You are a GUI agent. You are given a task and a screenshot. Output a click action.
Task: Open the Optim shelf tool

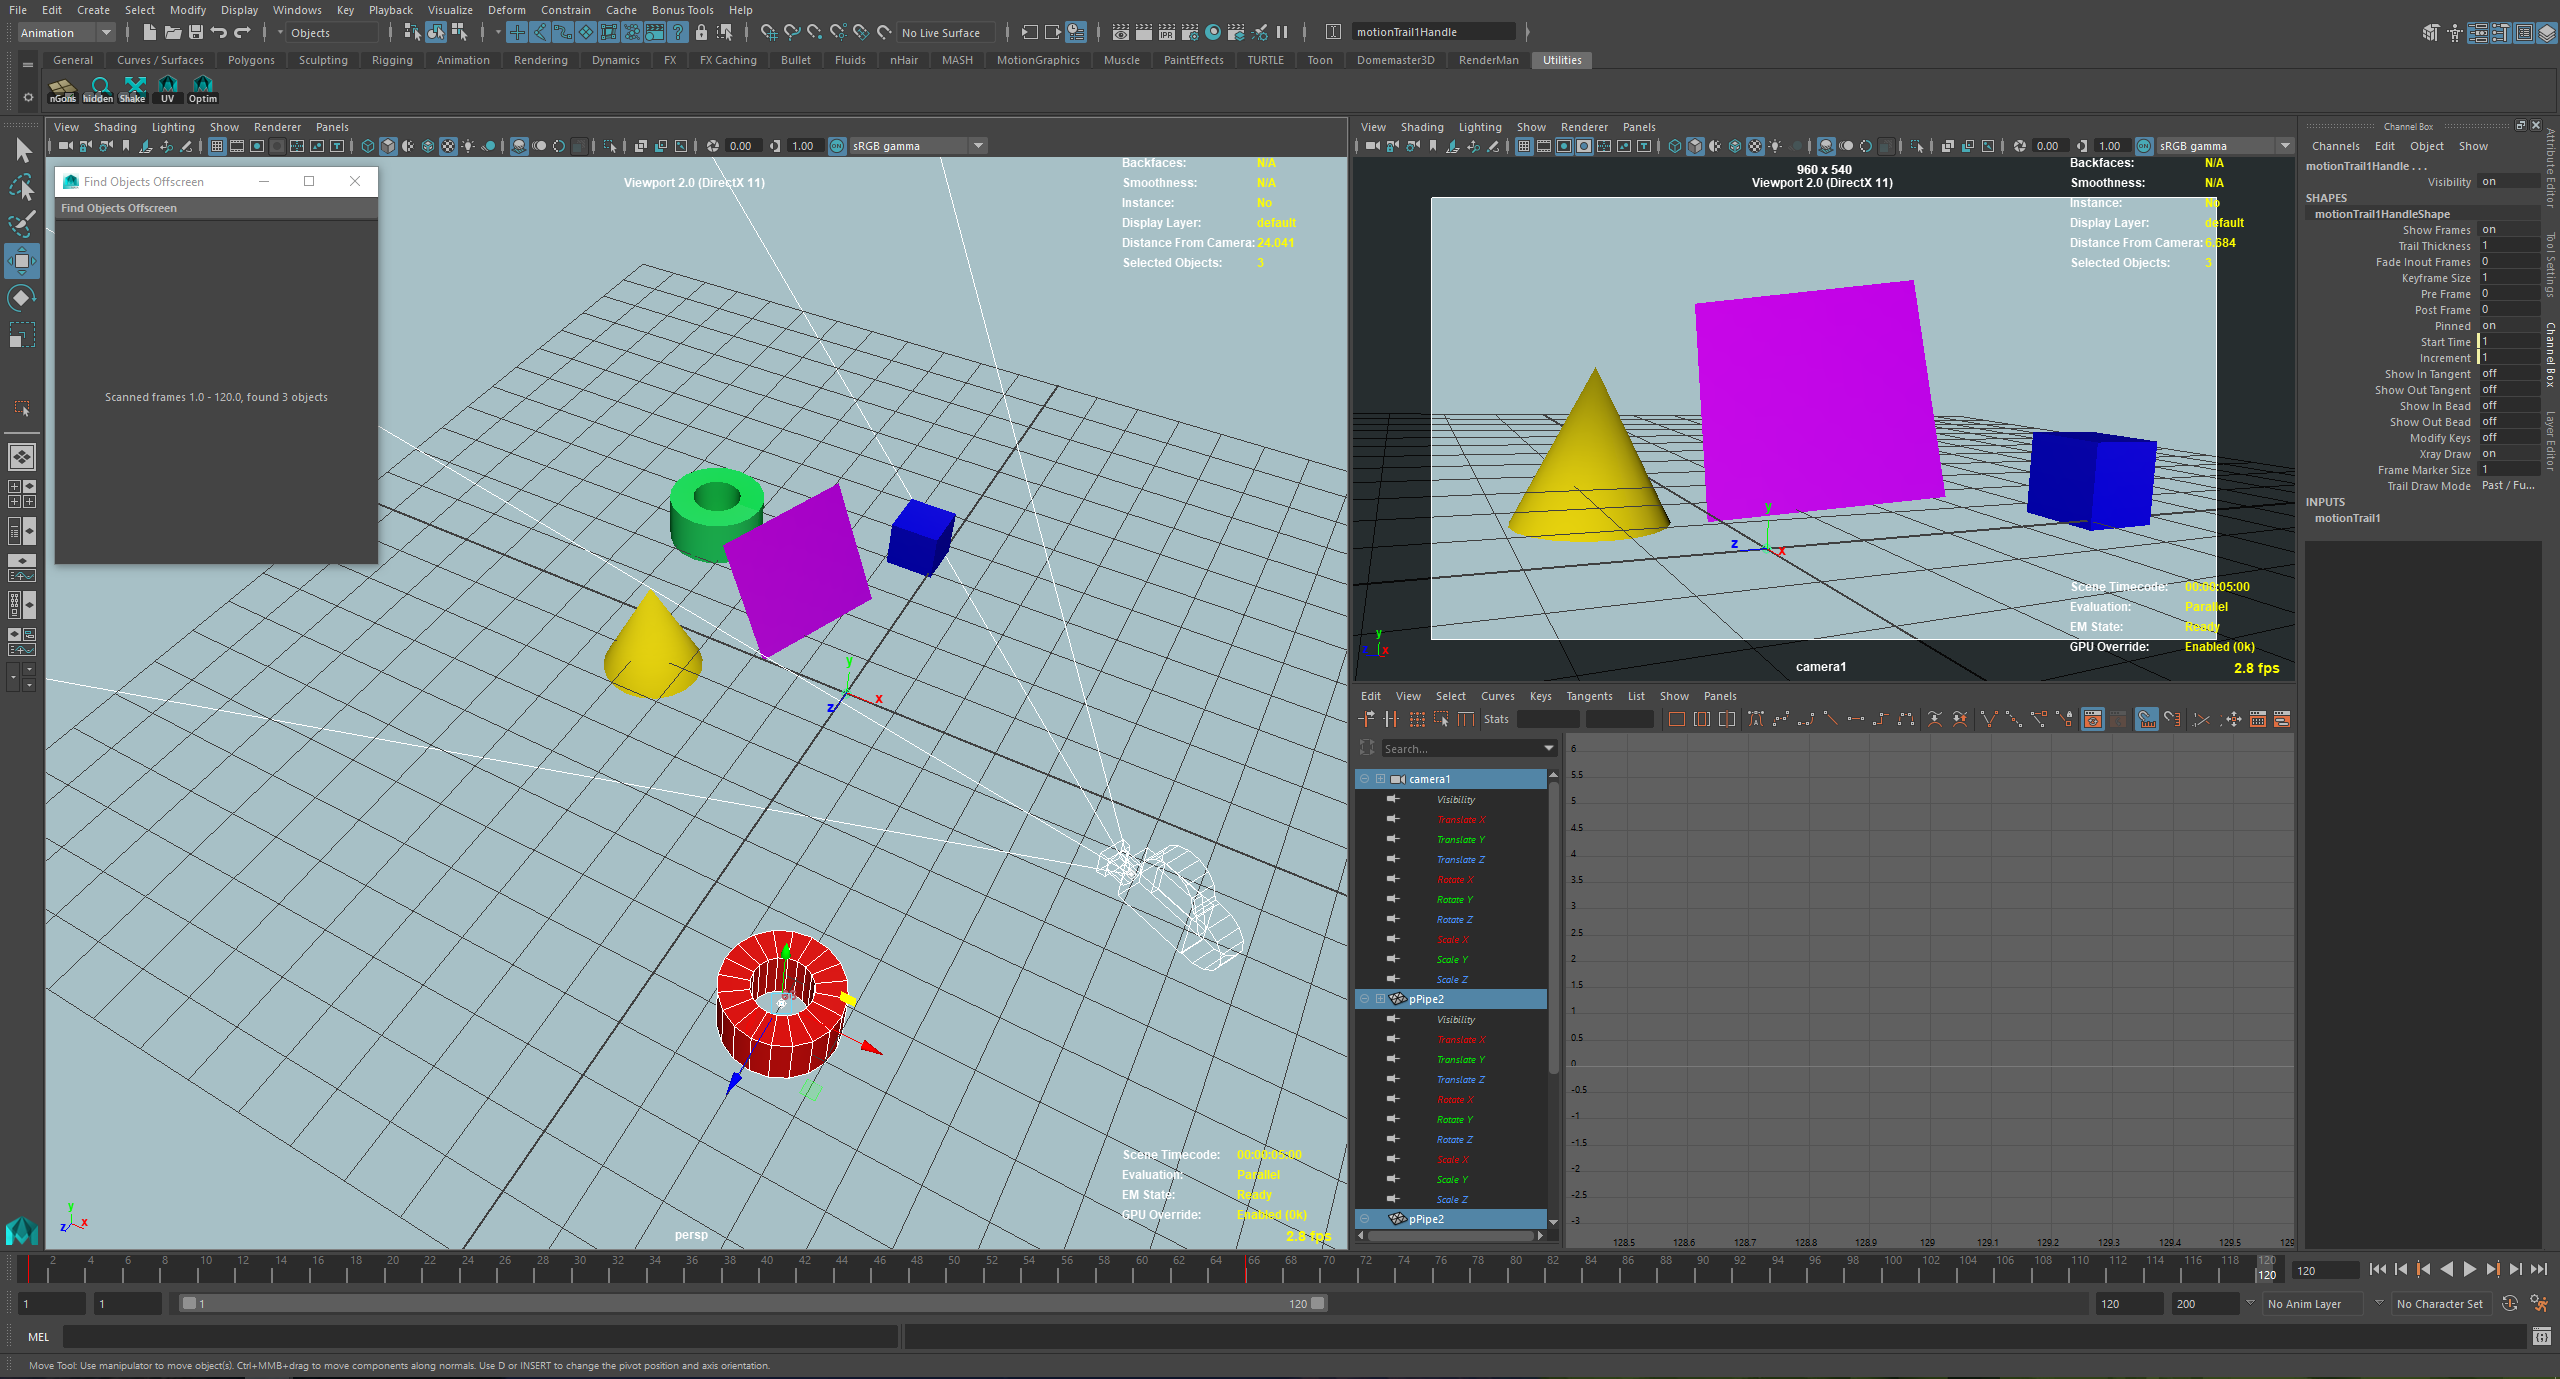pos(202,90)
